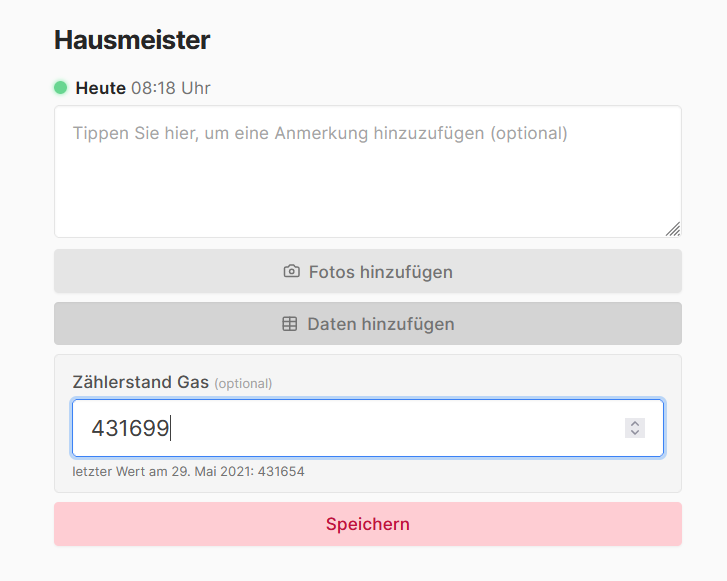Image resolution: width=727 pixels, height=581 pixels.
Task: Click the previous reading value 431654
Action: click(x=281, y=471)
